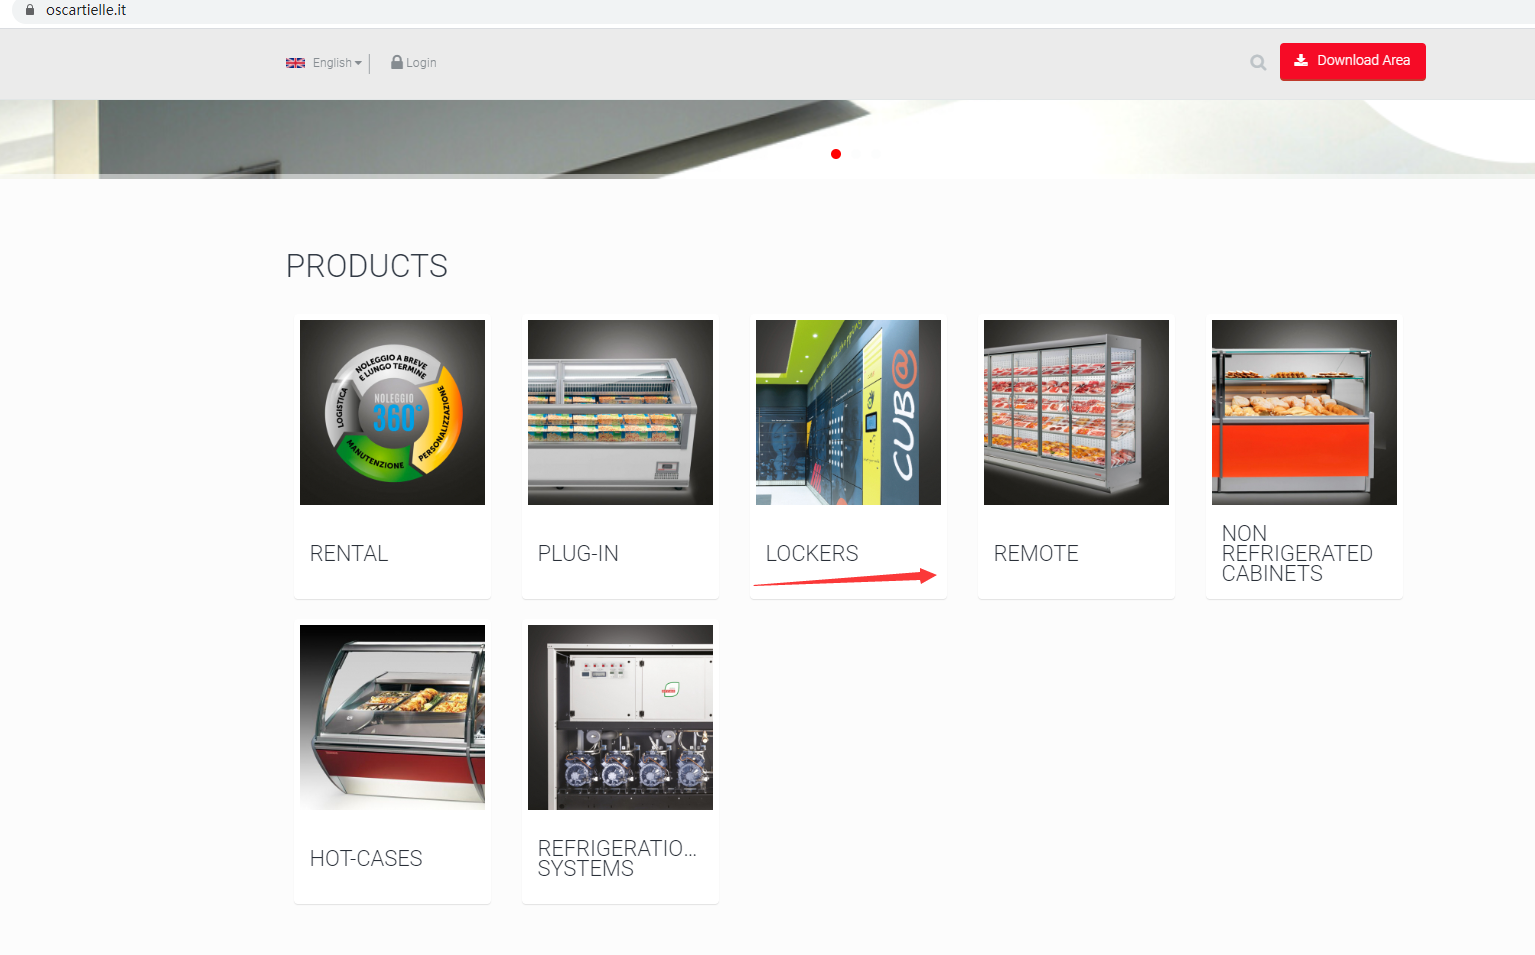The image size is (1535, 955).
Task: Open the Plug-in freezer product image
Action: (620, 412)
